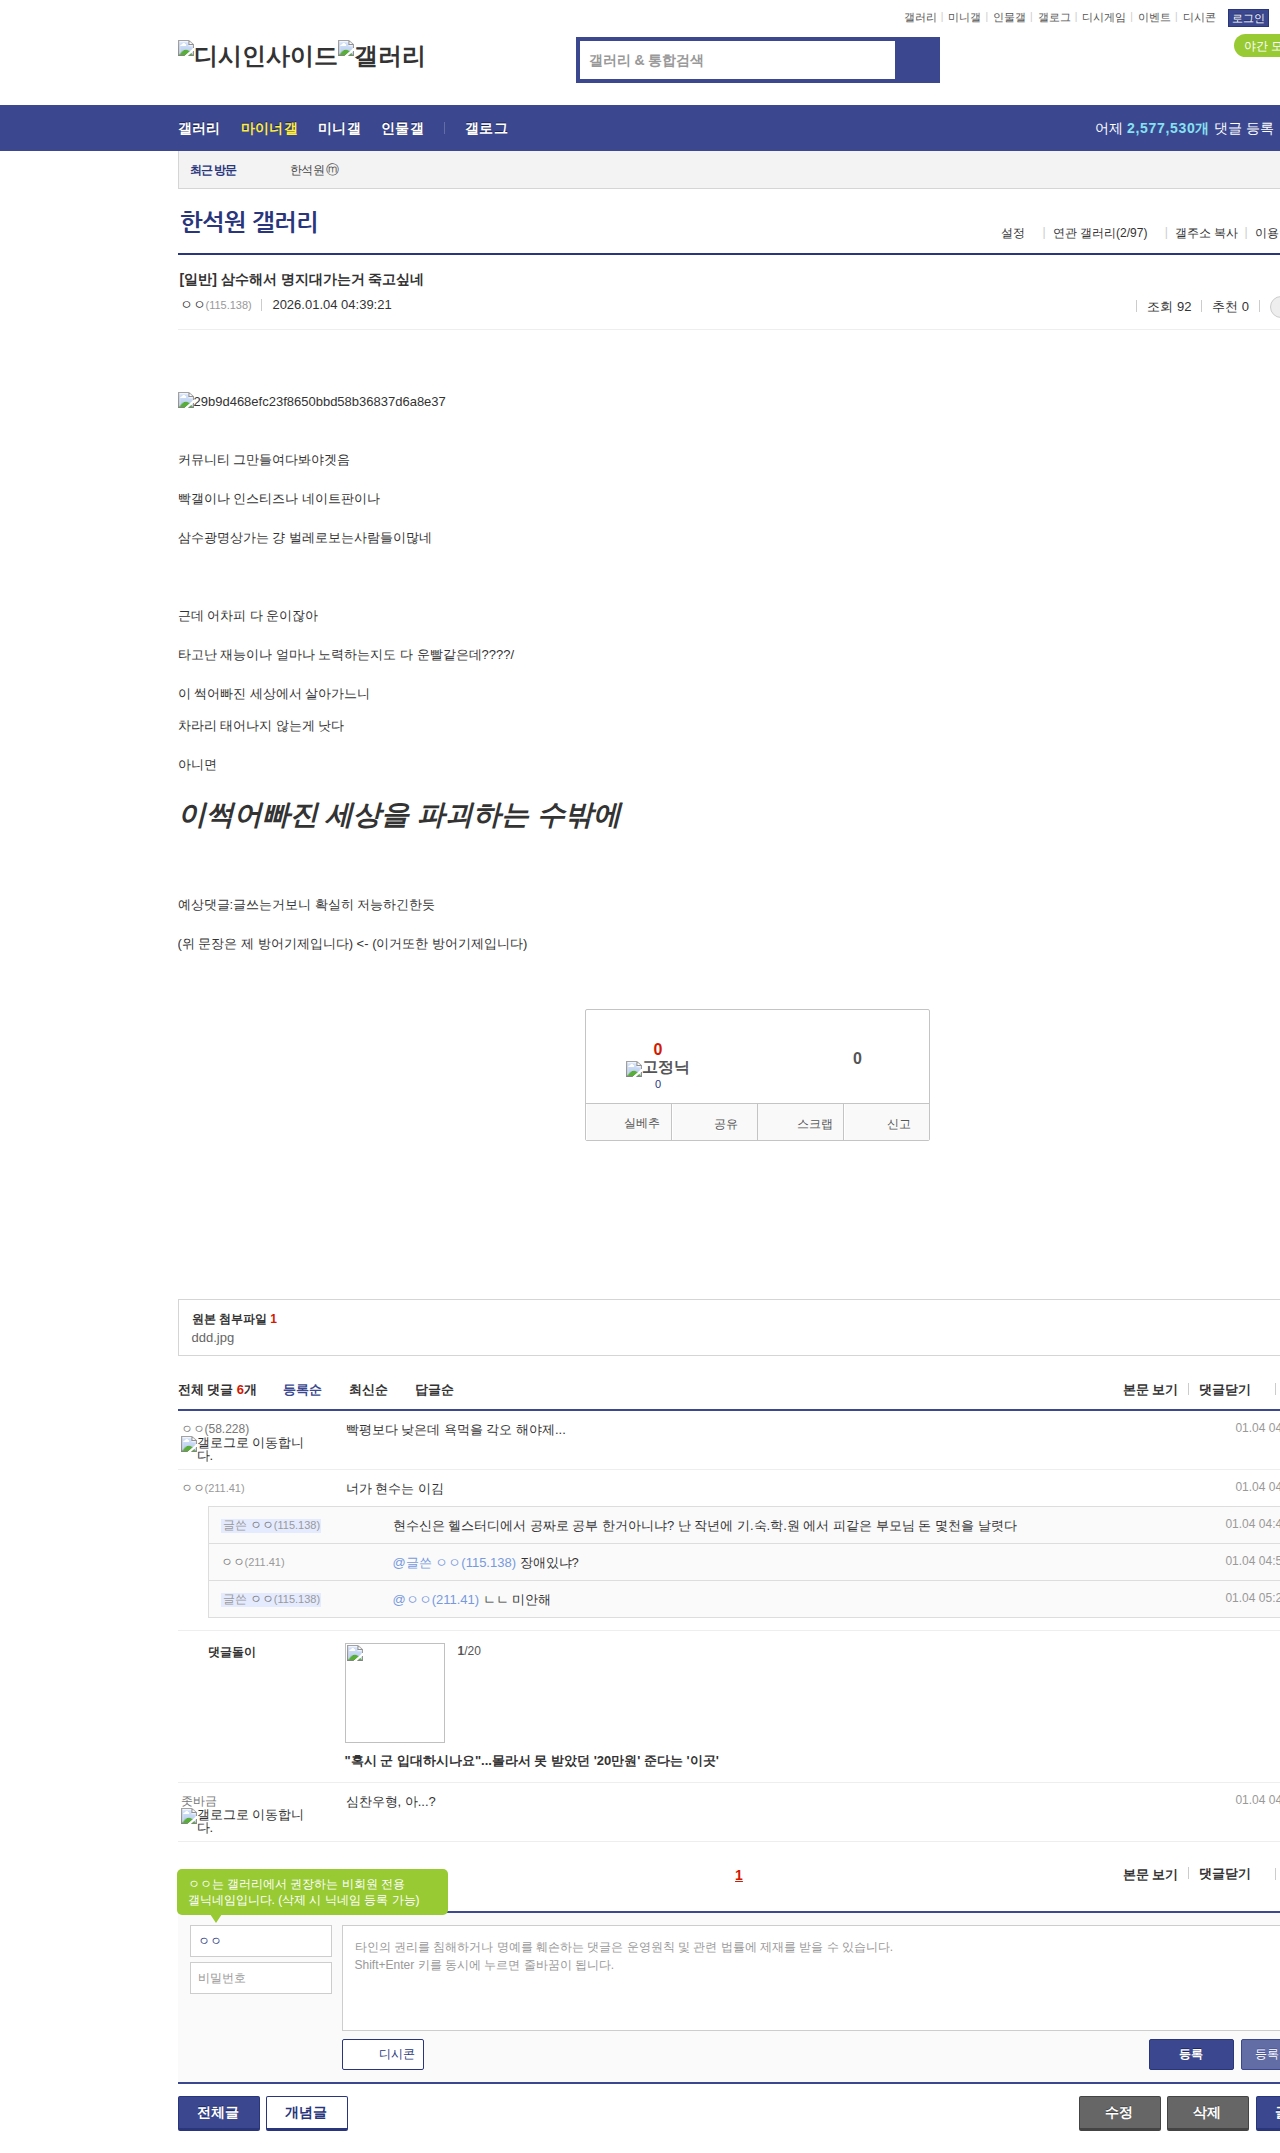The width and height of the screenshot is (1280, 2153).
Task: Select 마이너갤 in the navigation bar
Action: [269, 128]
